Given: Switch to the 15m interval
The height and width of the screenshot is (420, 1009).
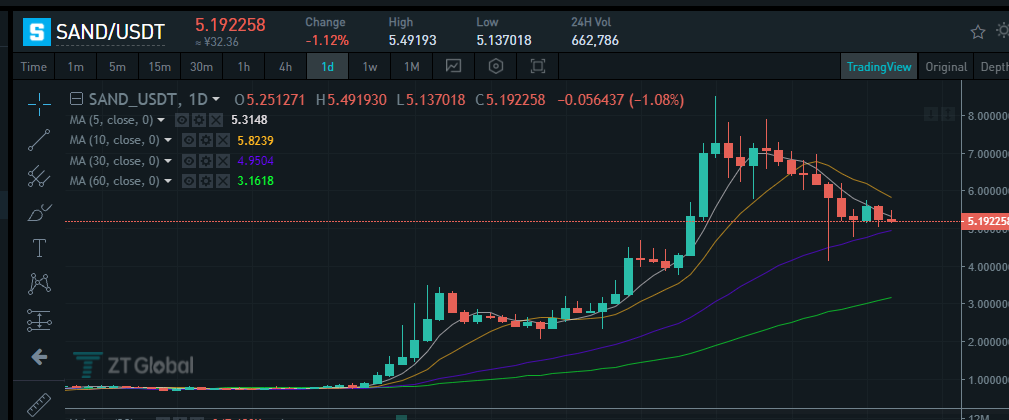Looking at the screenshot, I should point(159,66).
